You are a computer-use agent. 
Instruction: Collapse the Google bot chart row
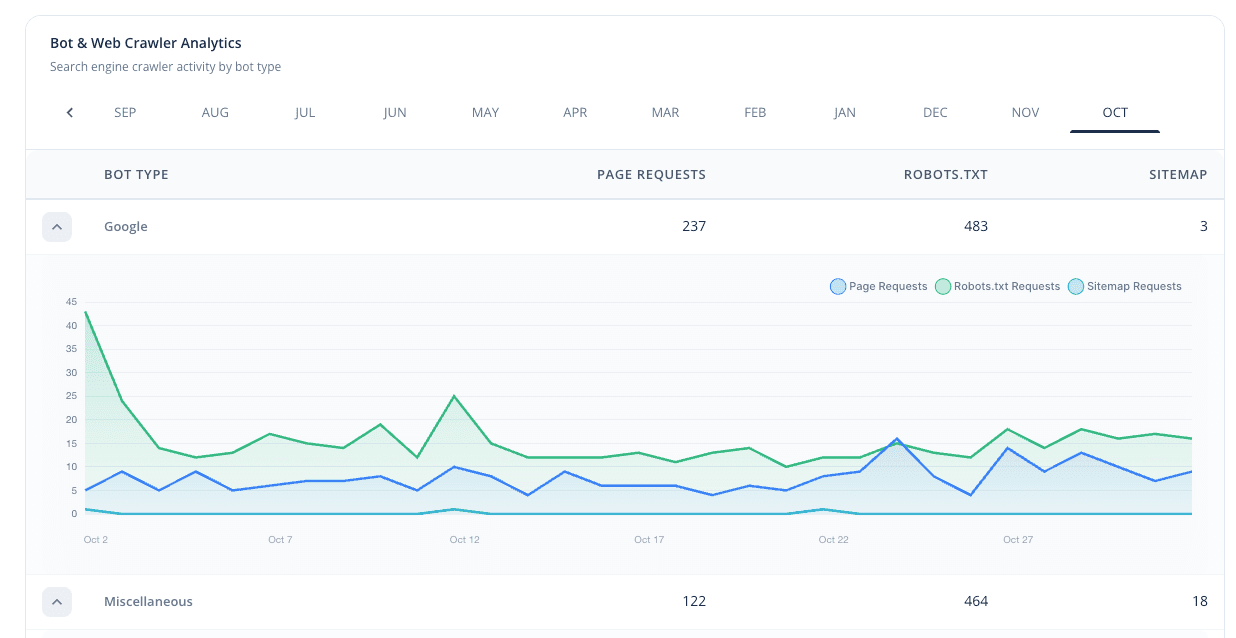(57, 226)
